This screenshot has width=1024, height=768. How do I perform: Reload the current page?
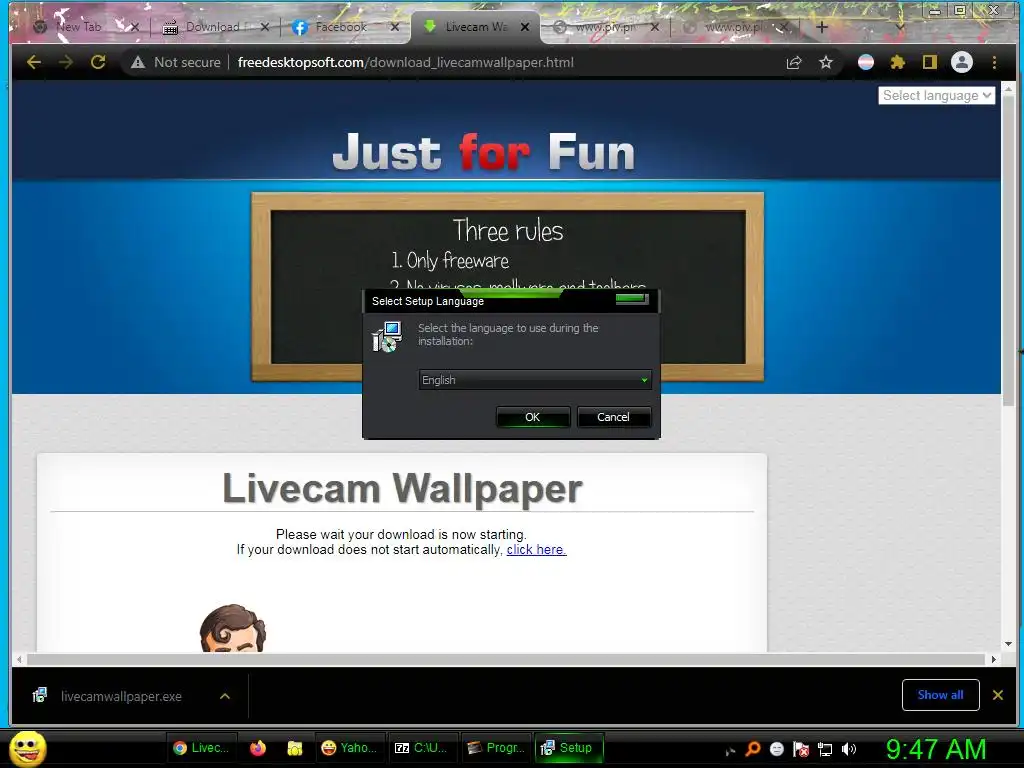tap(98, 62)
